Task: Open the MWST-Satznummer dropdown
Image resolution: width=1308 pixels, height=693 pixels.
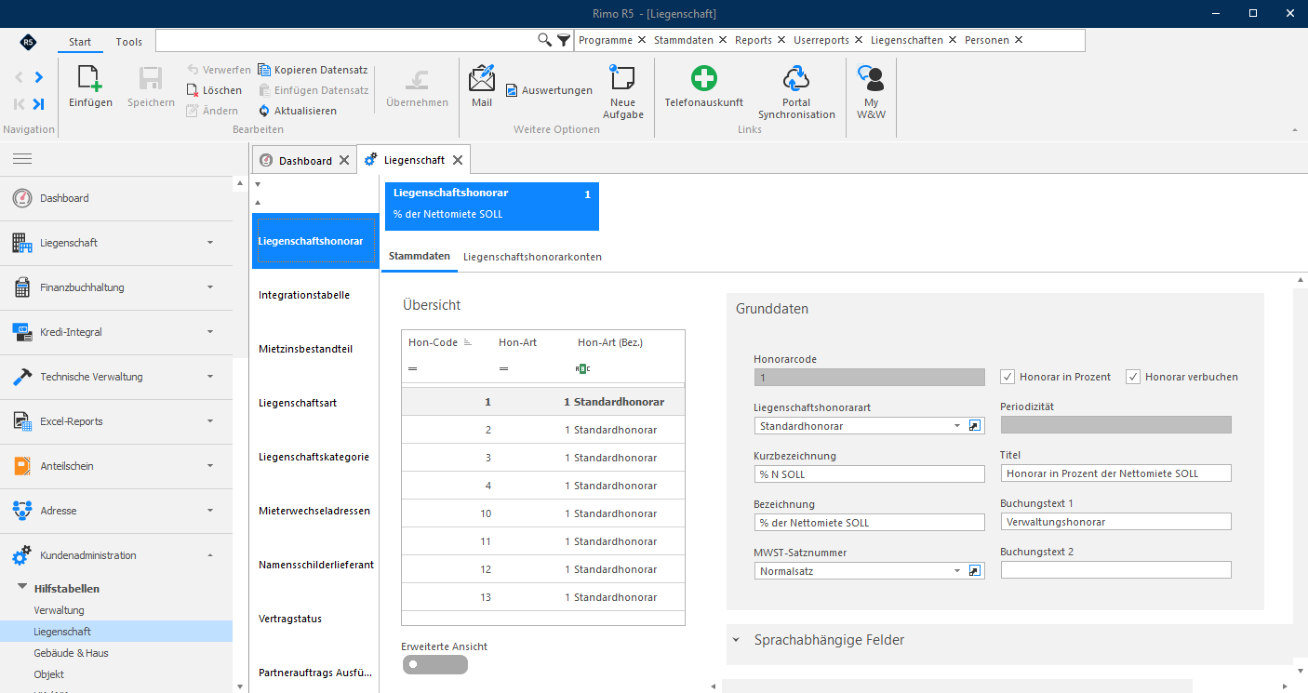Action: pos(958,571)
